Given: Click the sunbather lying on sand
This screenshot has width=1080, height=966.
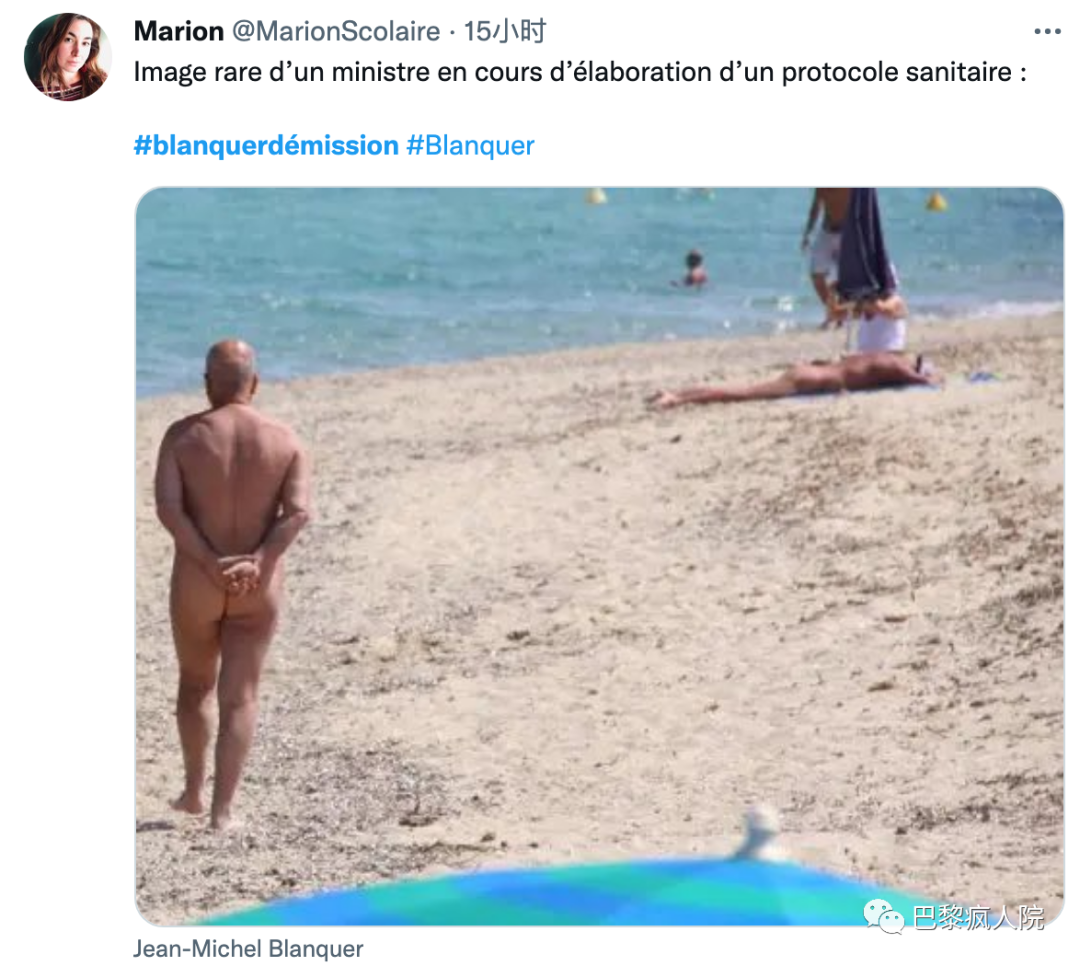Looking at the screenshot, I should pos(792,380).
